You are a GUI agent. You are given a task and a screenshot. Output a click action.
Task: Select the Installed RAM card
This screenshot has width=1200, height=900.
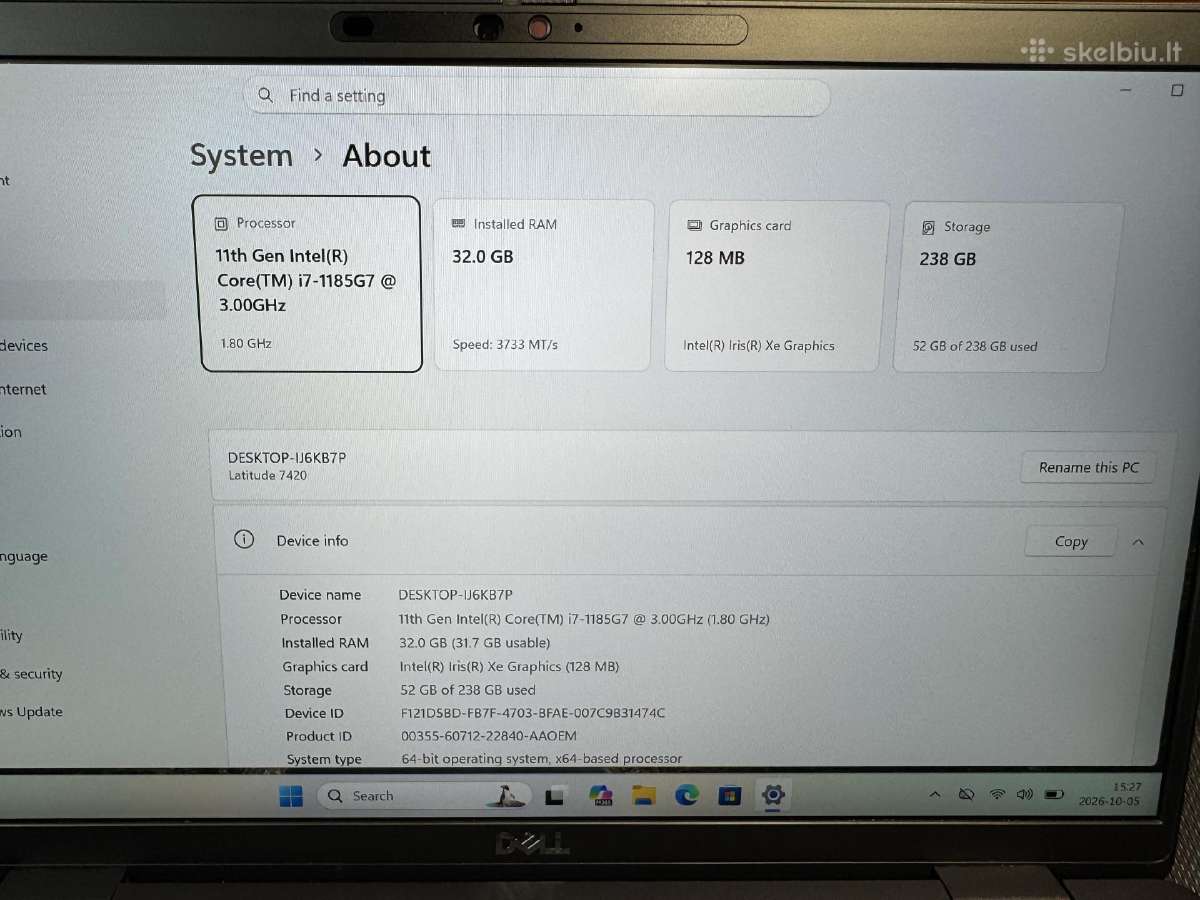click(x=543, y=285)
